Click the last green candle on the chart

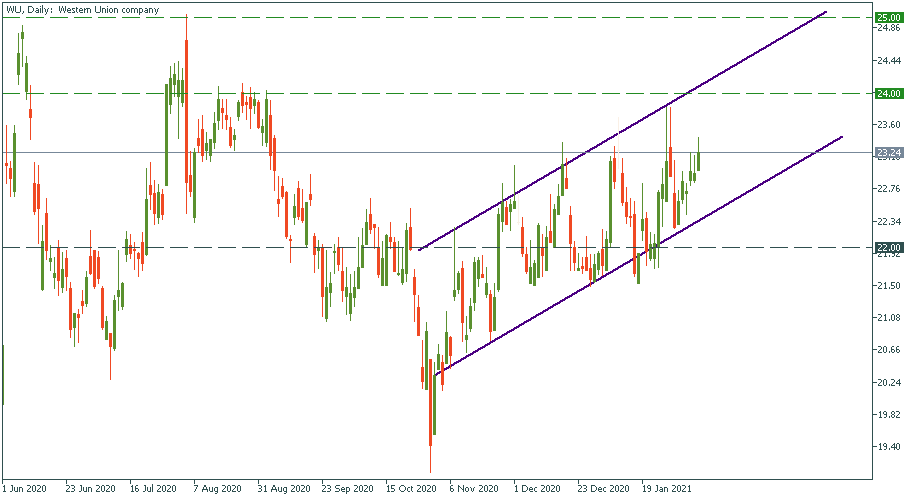698,160
